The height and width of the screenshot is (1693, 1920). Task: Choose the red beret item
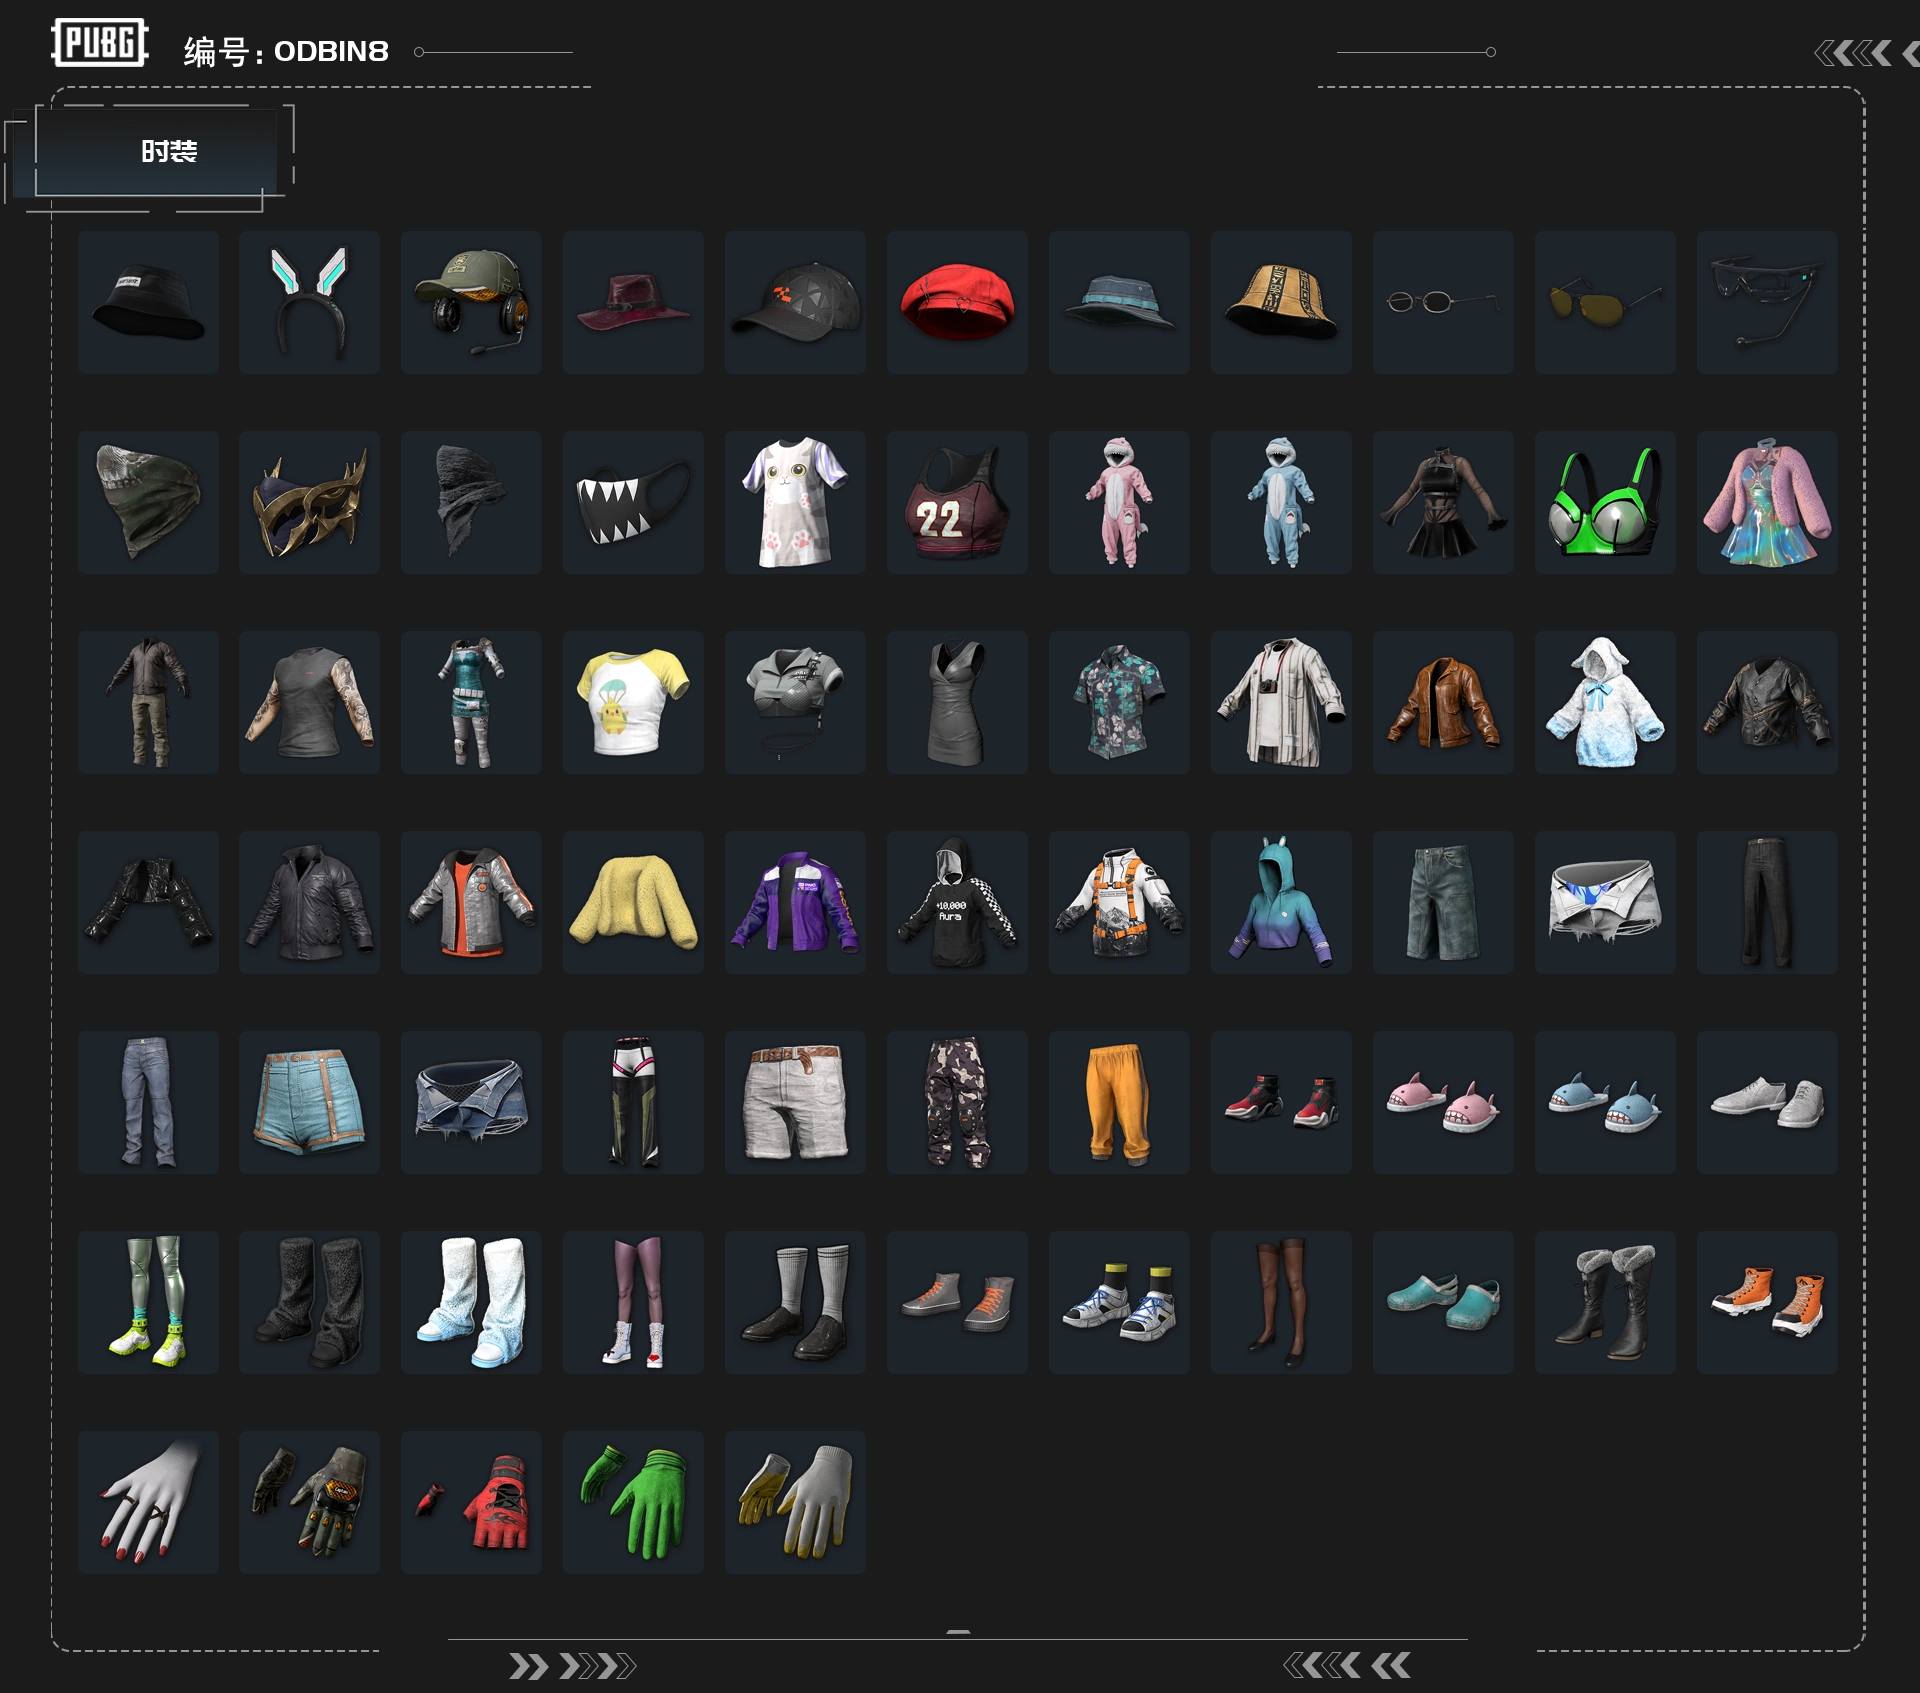957,302
